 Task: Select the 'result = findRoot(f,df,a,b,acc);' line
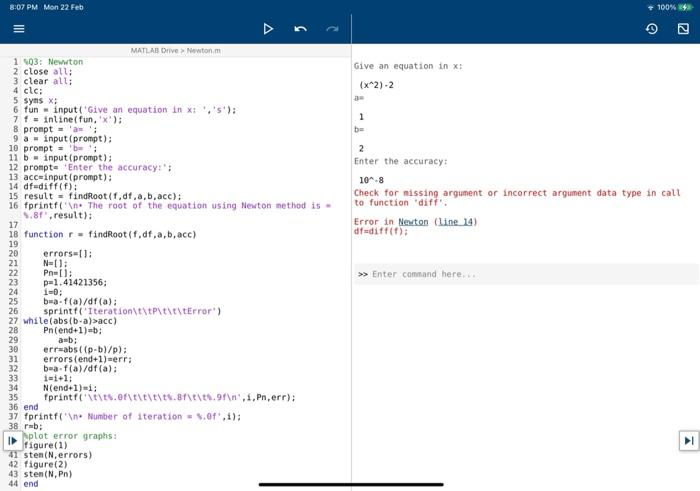point(103,196)
